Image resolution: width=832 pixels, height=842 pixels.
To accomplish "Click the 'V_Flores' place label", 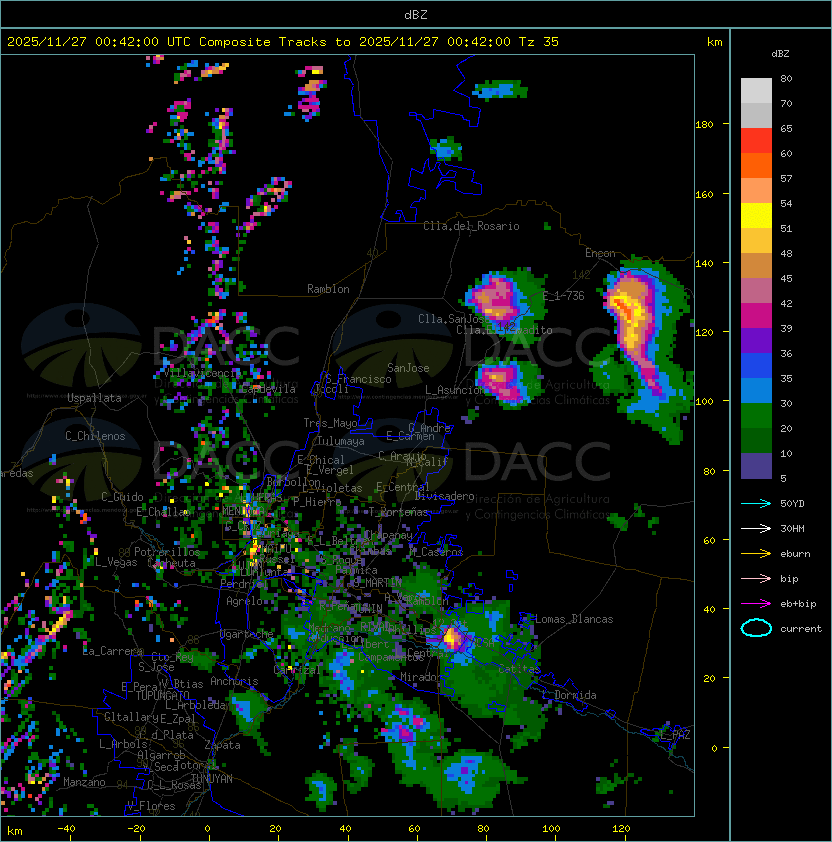I will pyautogui.click(x=151, y=807).
